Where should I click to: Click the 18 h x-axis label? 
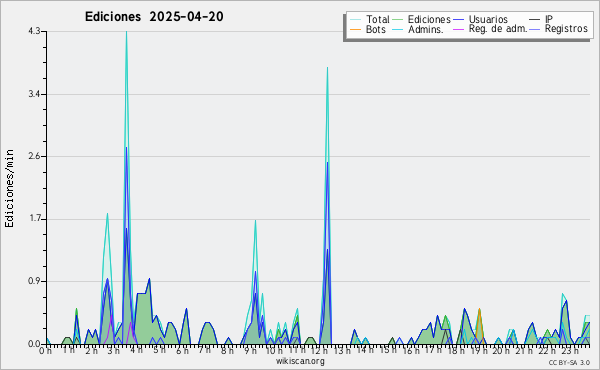457,351
